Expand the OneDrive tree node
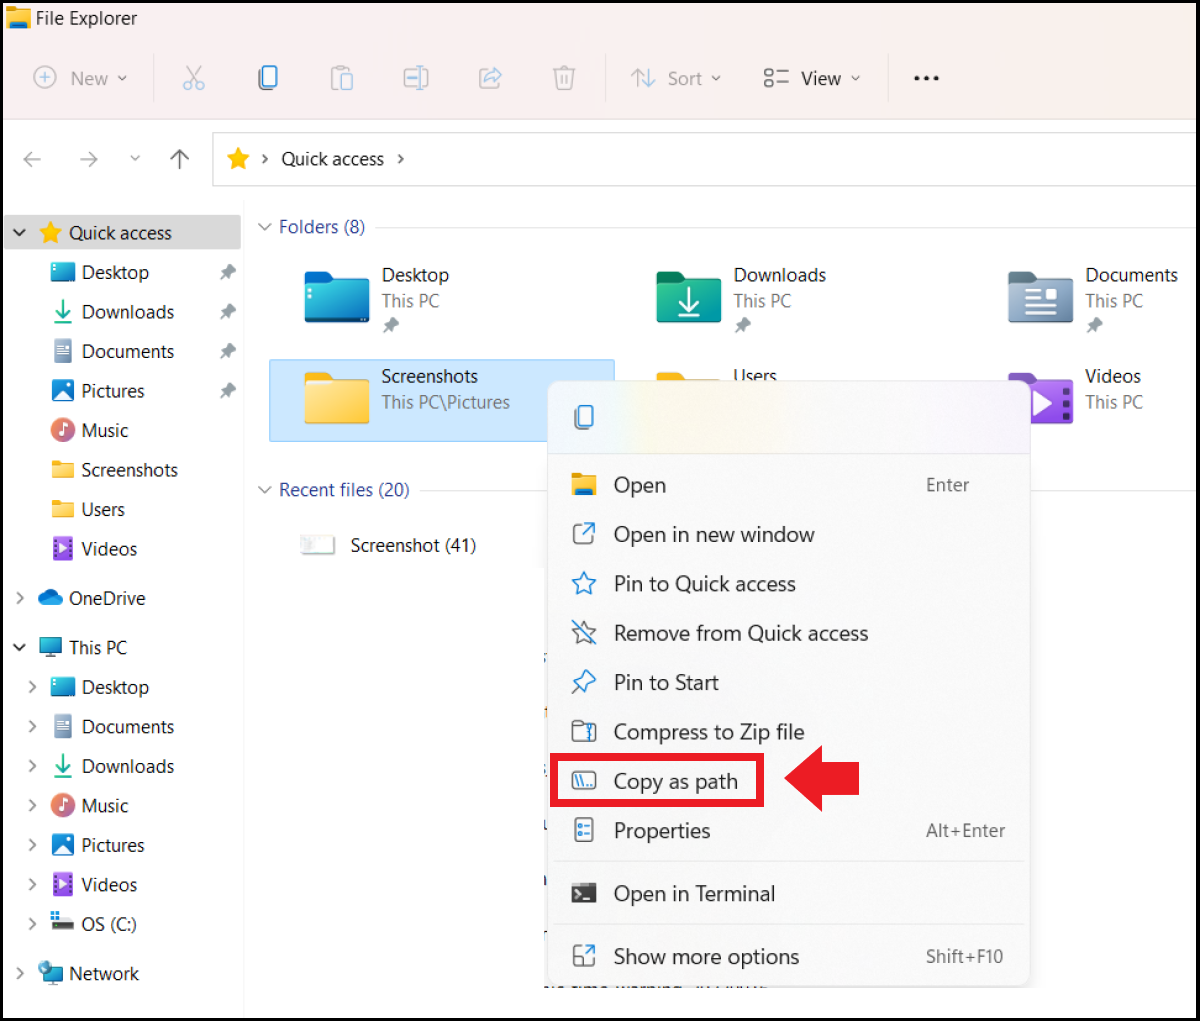 (x=20, y=598)
